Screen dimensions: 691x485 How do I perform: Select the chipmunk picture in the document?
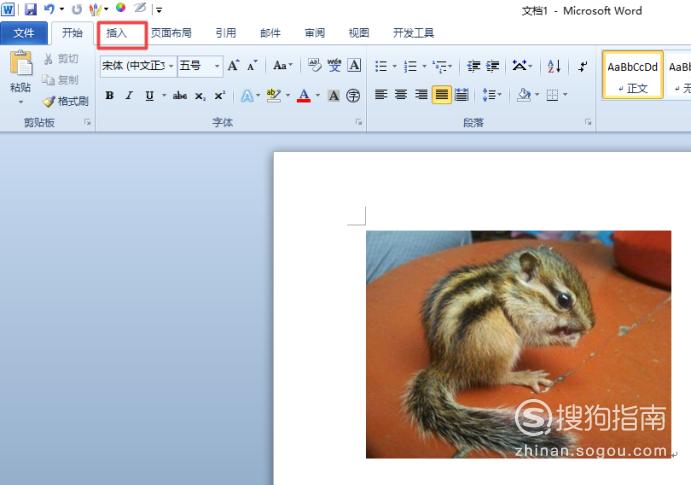pyautogui.click(x=518, y=344)
